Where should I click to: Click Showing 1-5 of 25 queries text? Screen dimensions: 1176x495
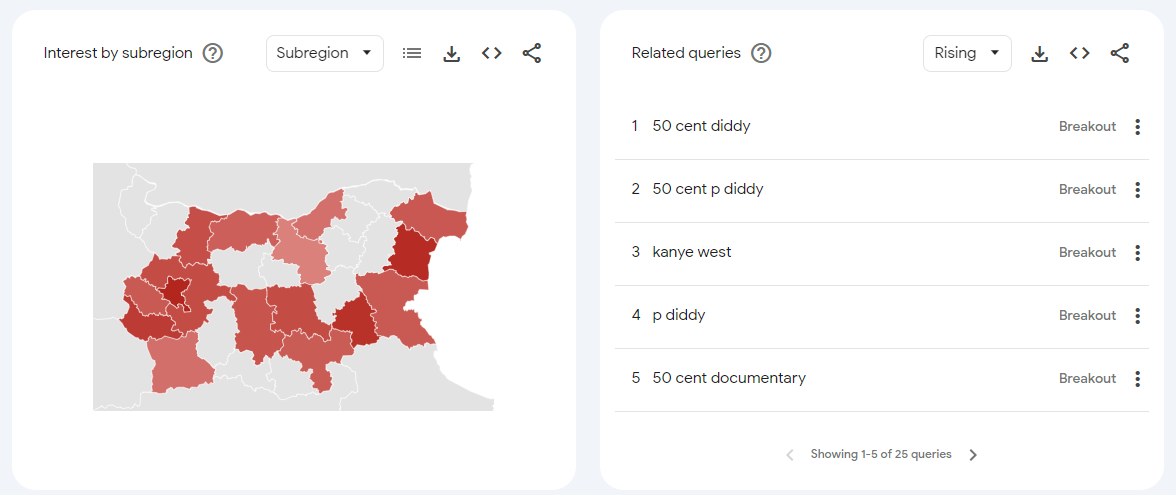[x=881, y=454]
